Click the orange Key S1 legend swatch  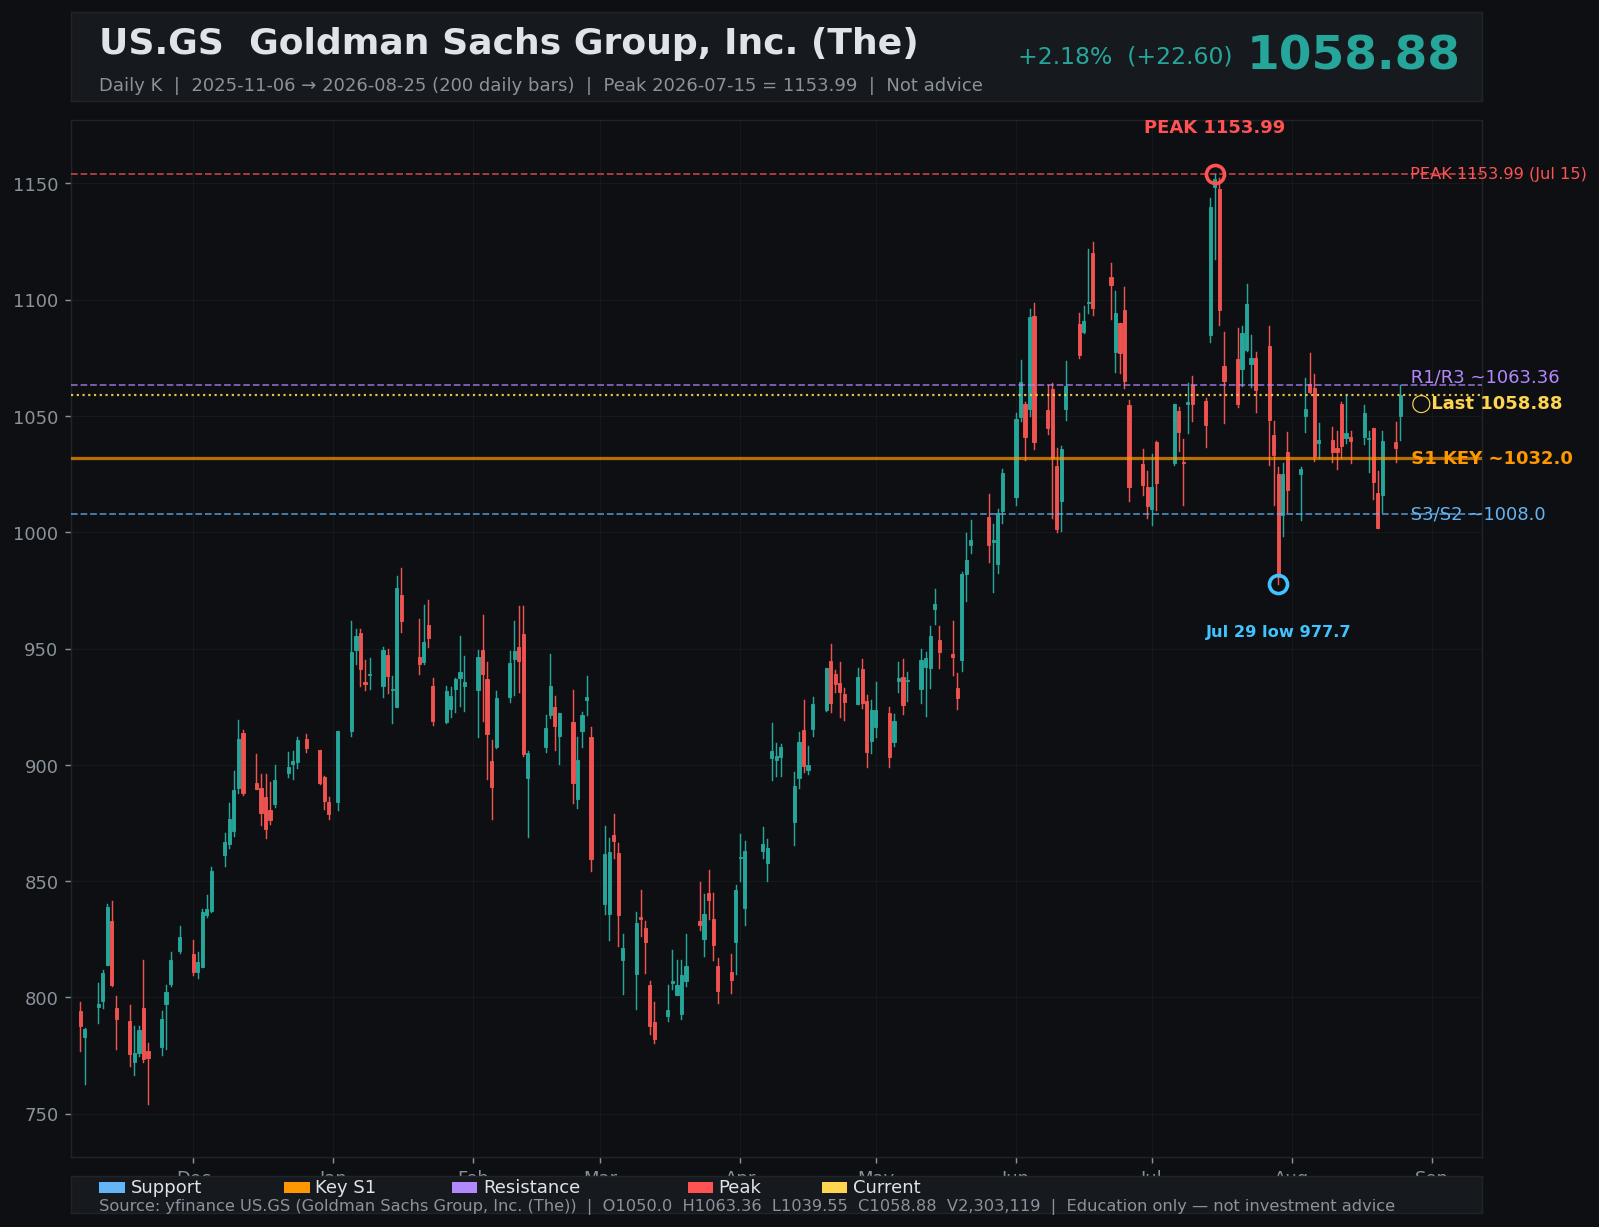point(297,1188)
